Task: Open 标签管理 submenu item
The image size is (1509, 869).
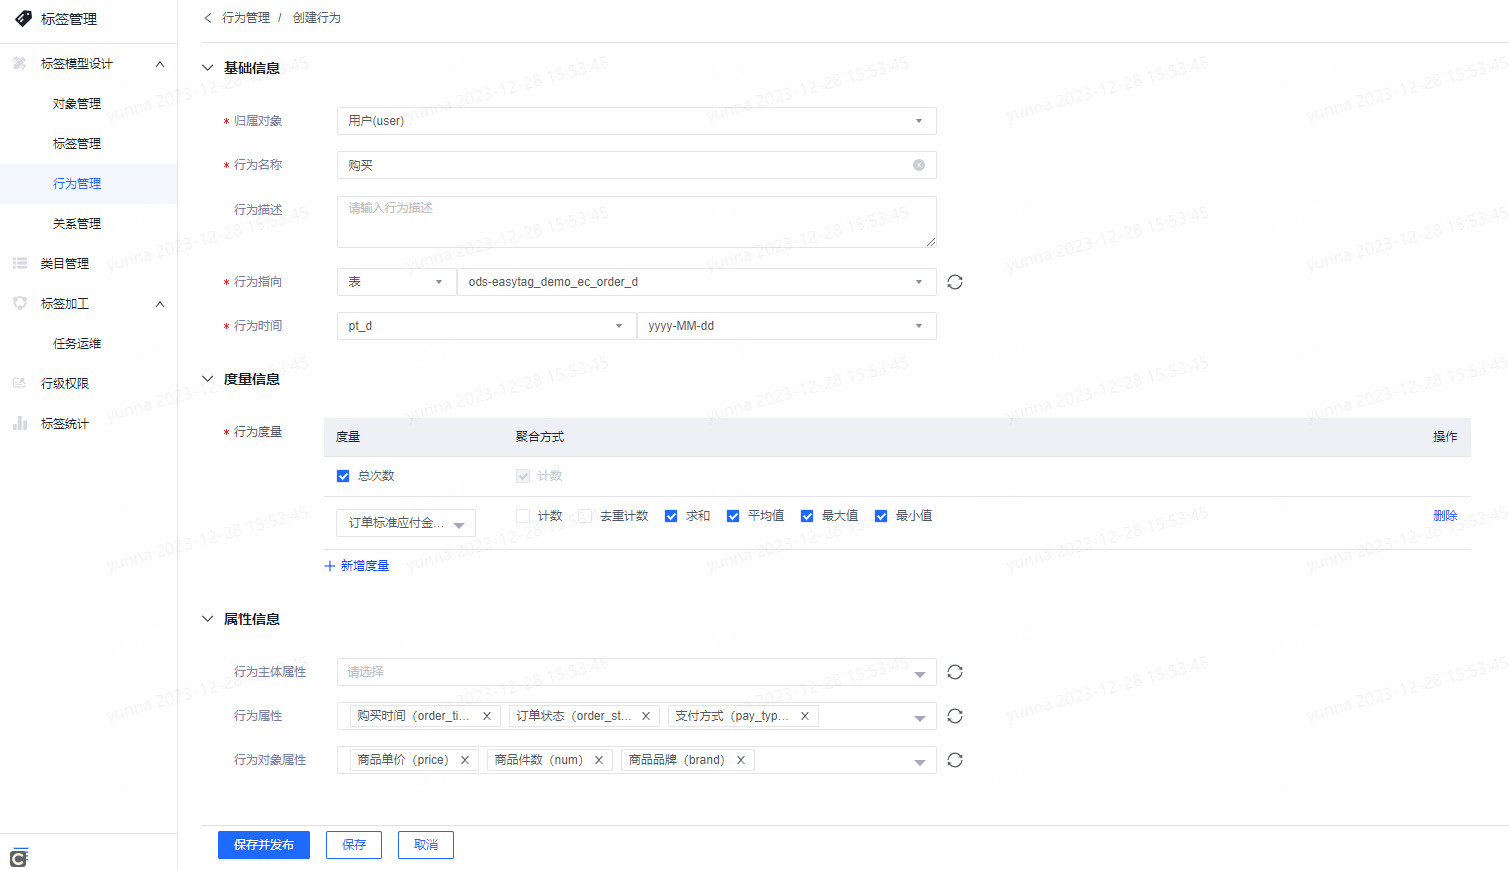Action: 77,144
